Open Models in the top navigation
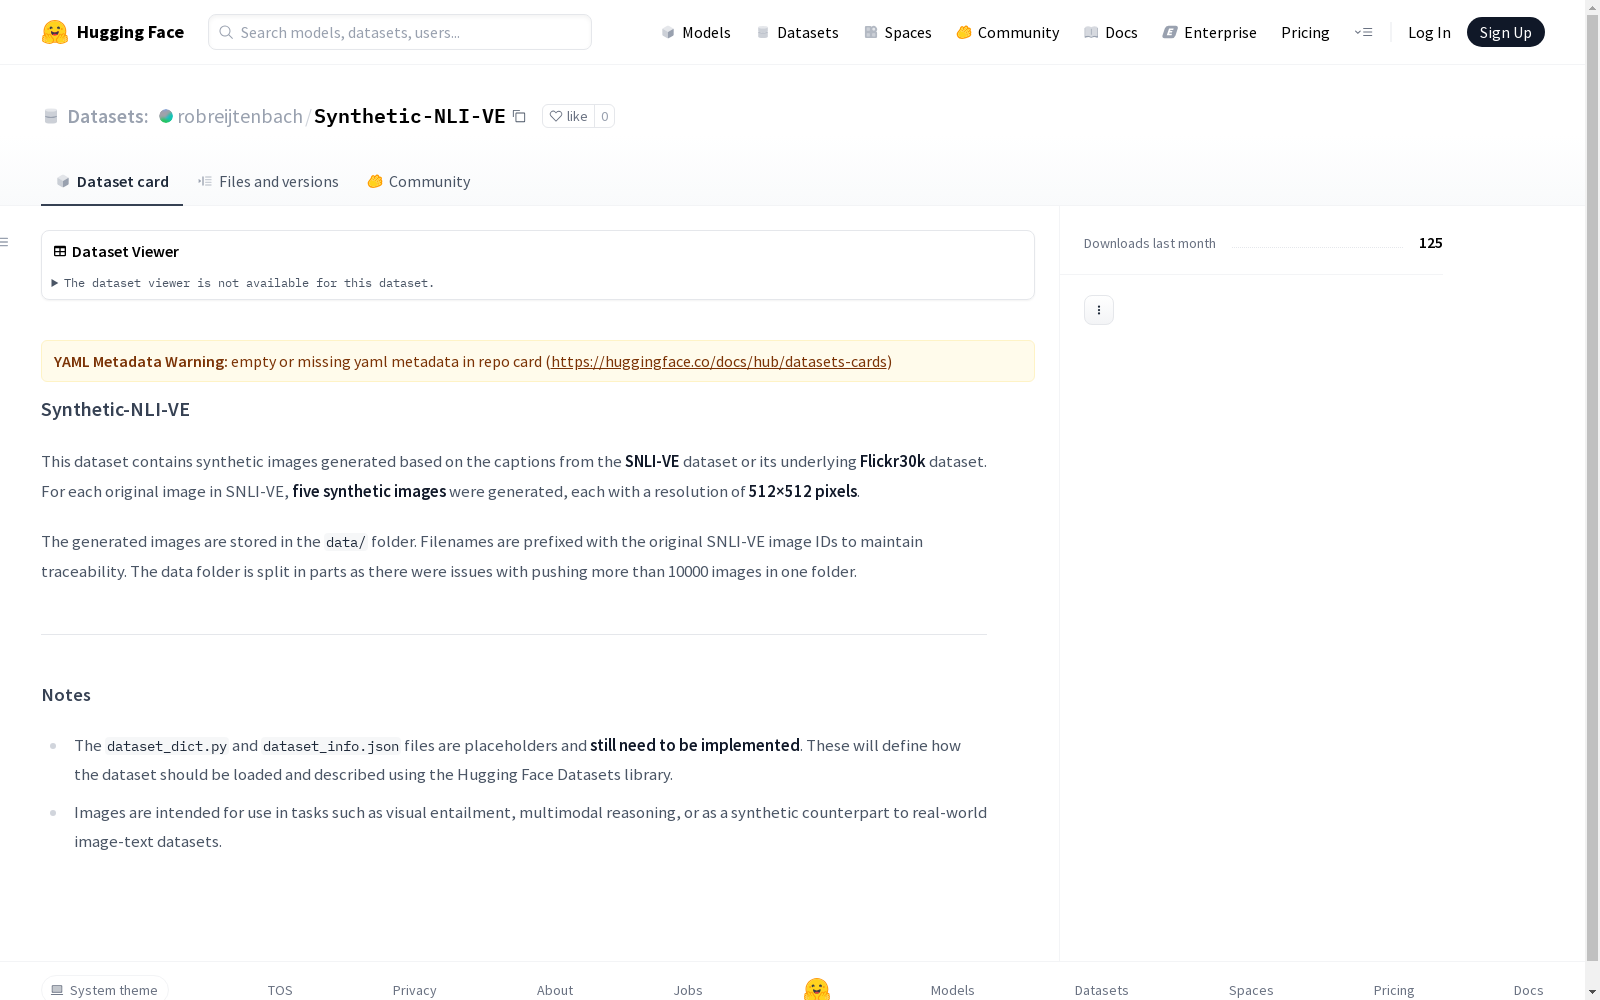This screenshot has width=1600, height=1000. pos(696,32)
